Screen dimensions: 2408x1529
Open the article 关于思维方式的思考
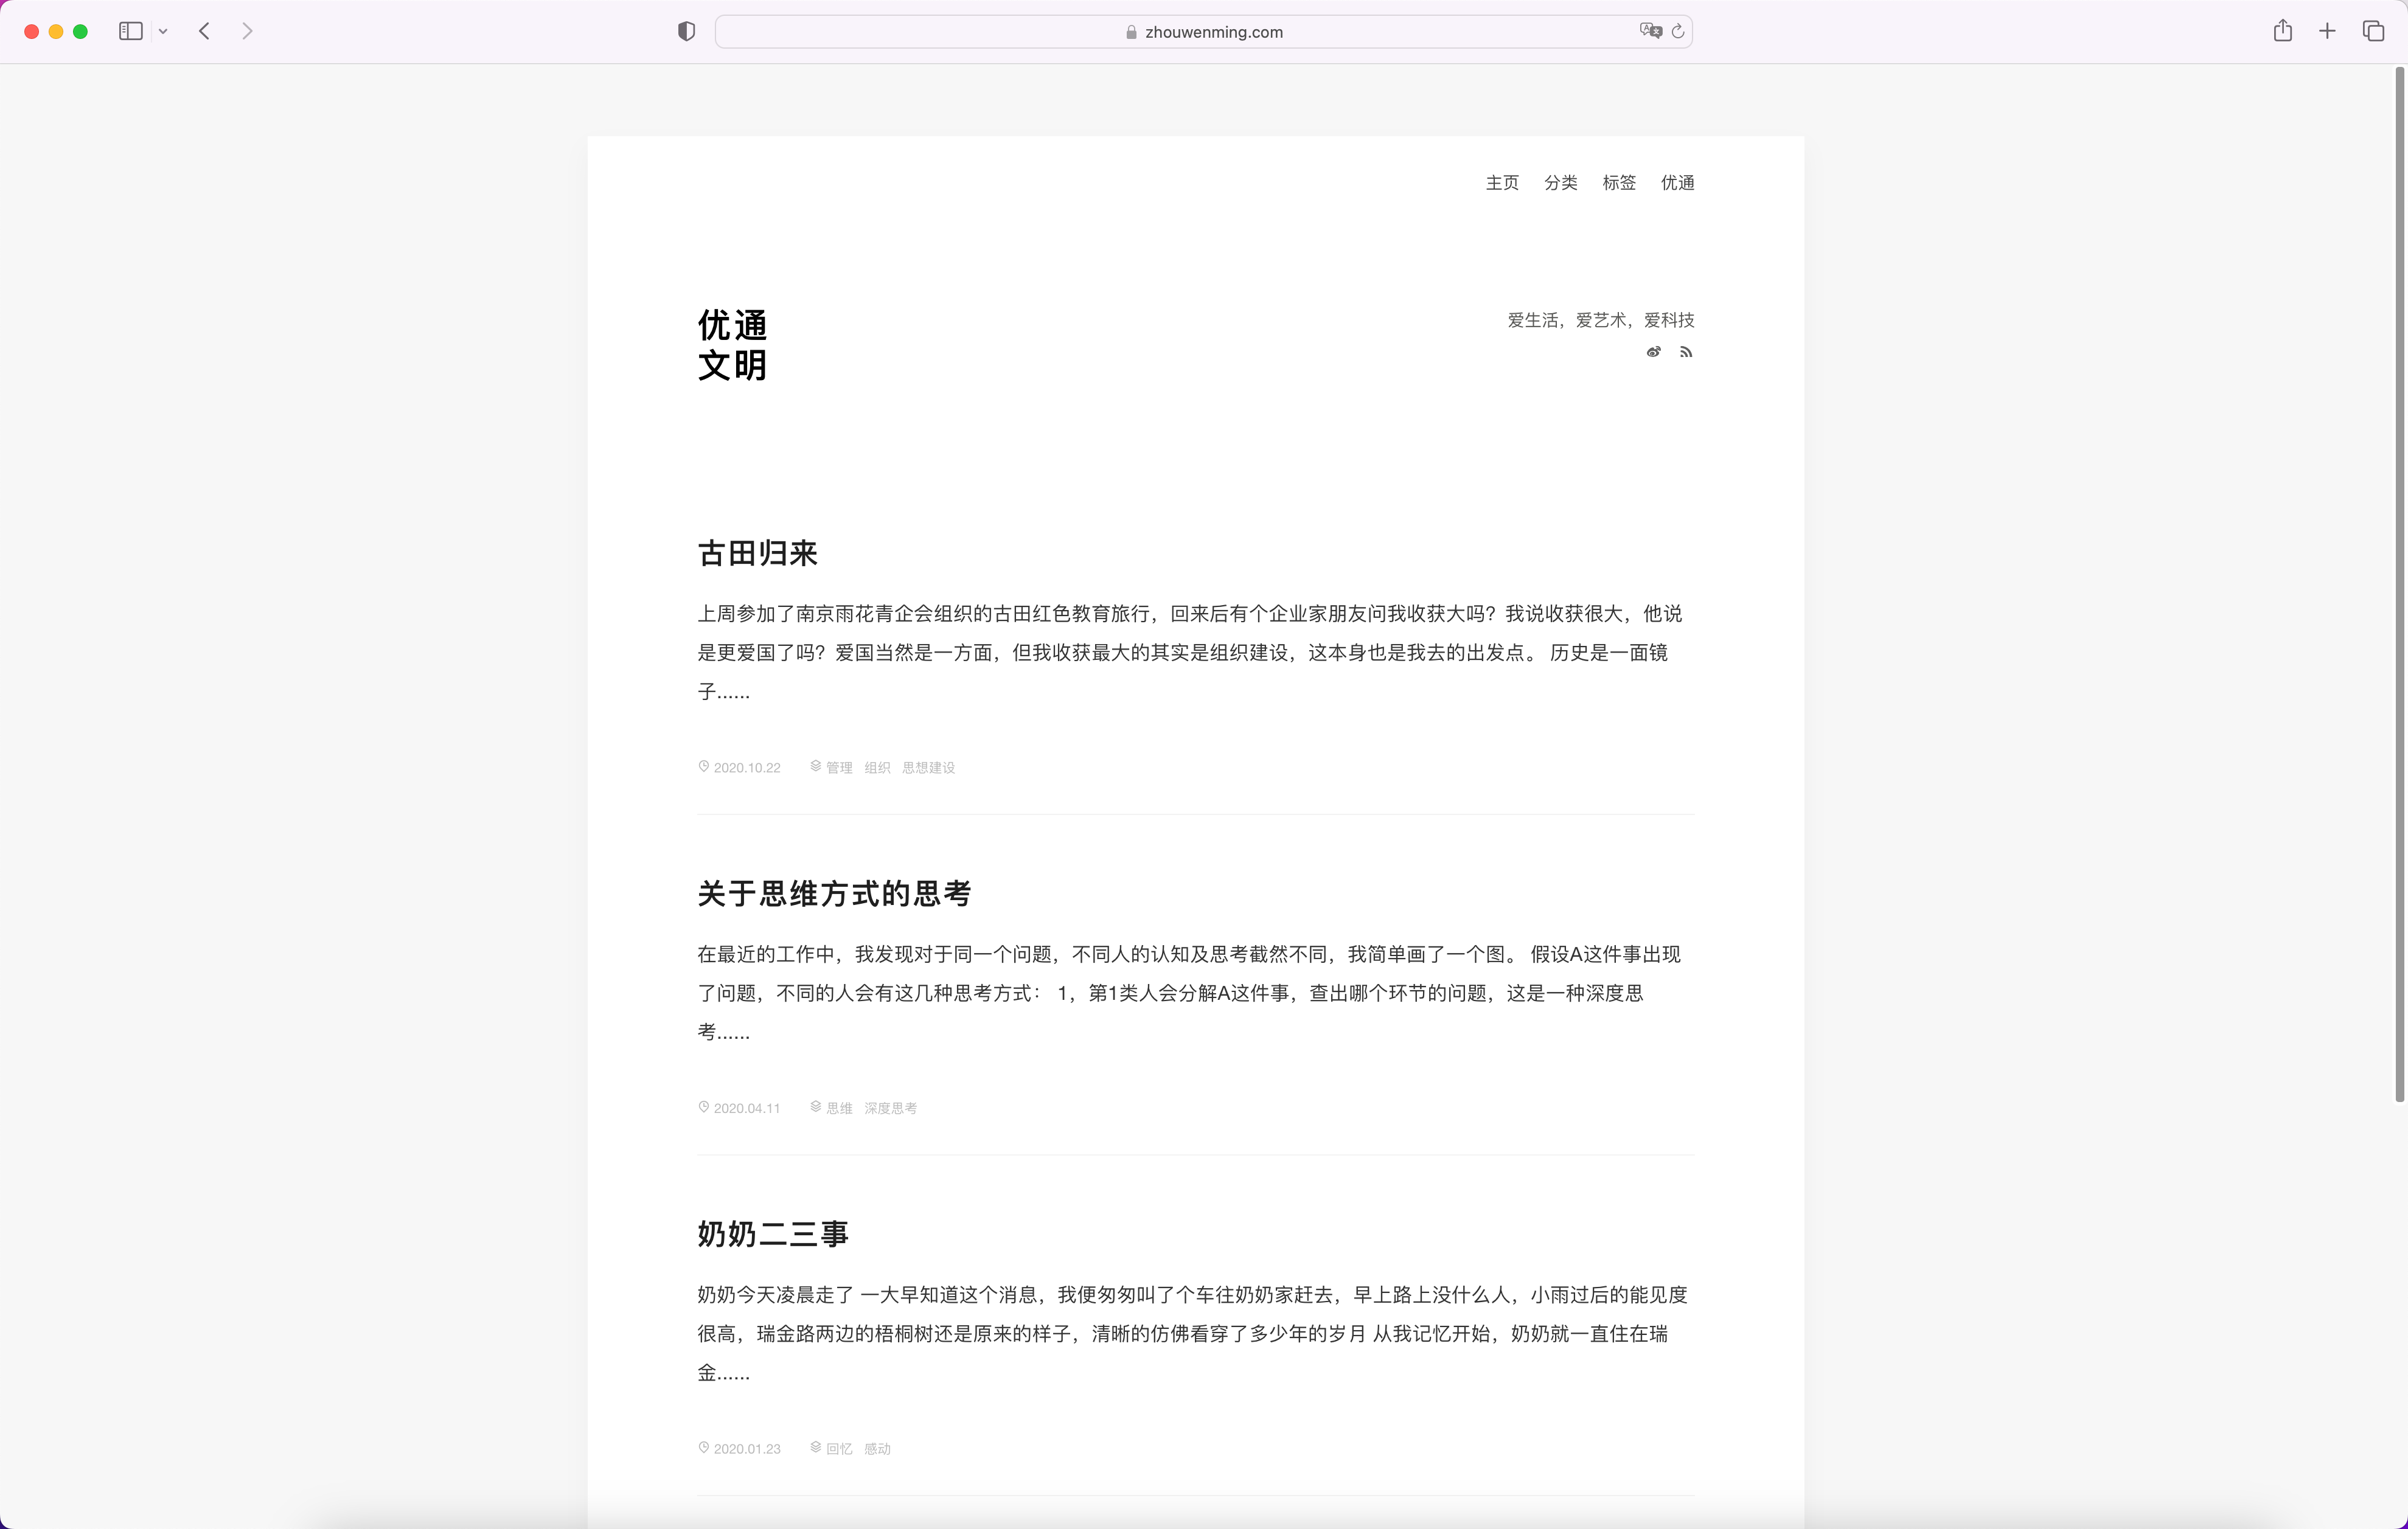click(834, 893)
